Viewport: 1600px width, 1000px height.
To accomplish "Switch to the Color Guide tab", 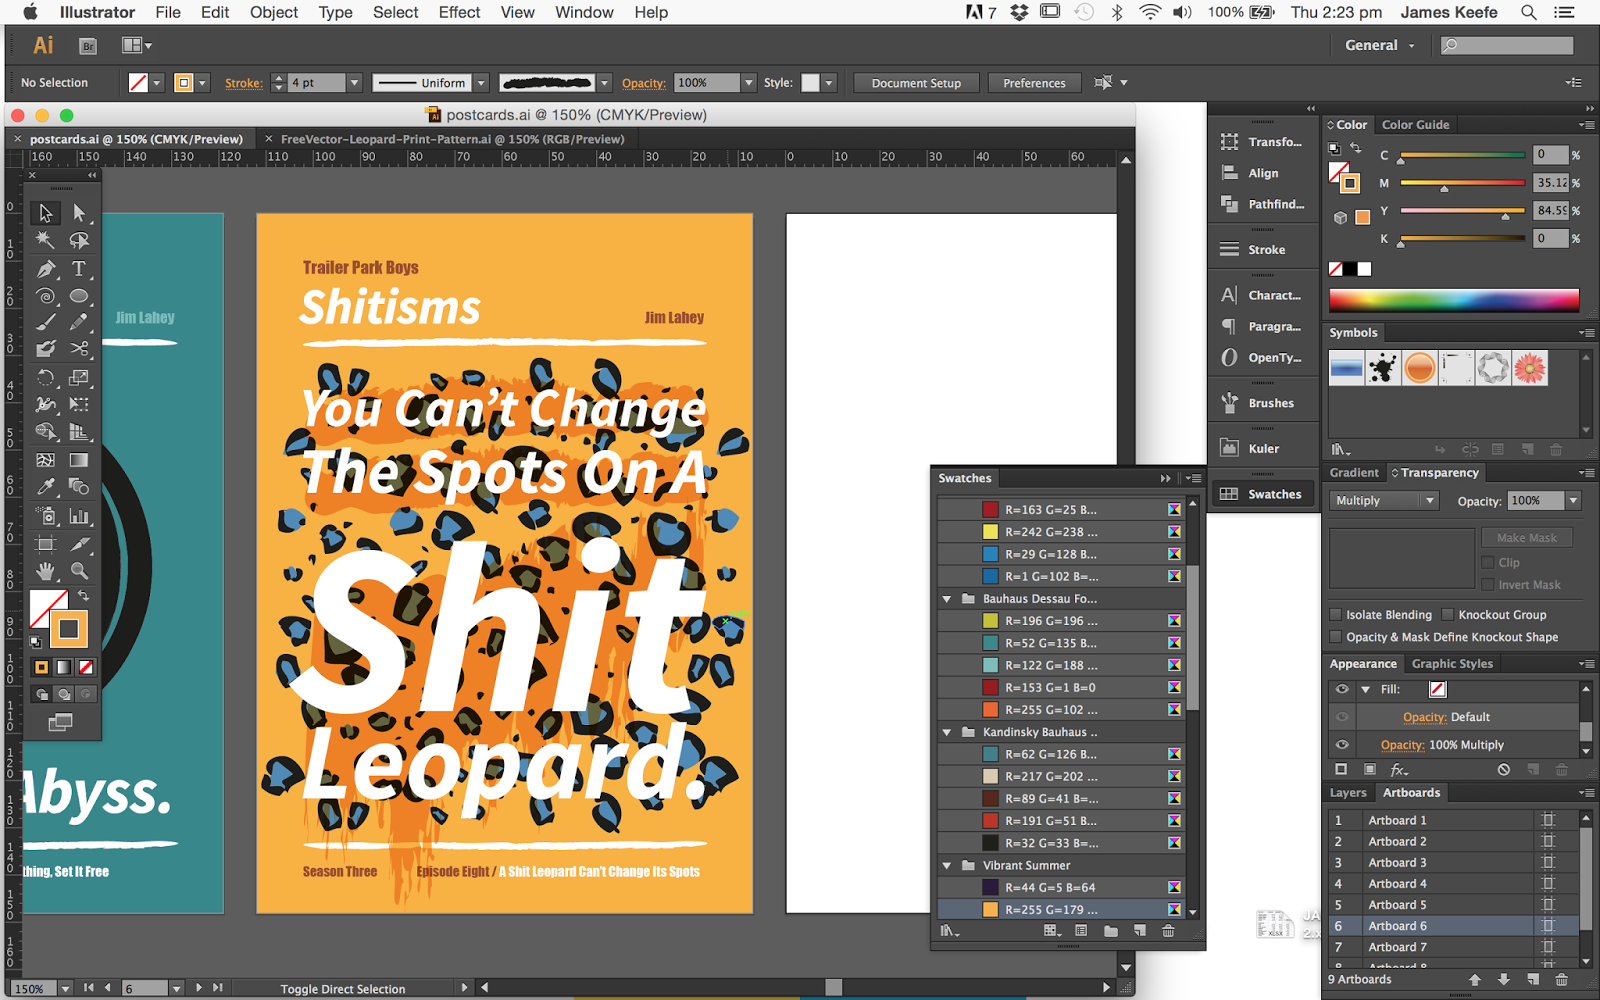I will pos(1415,125).
